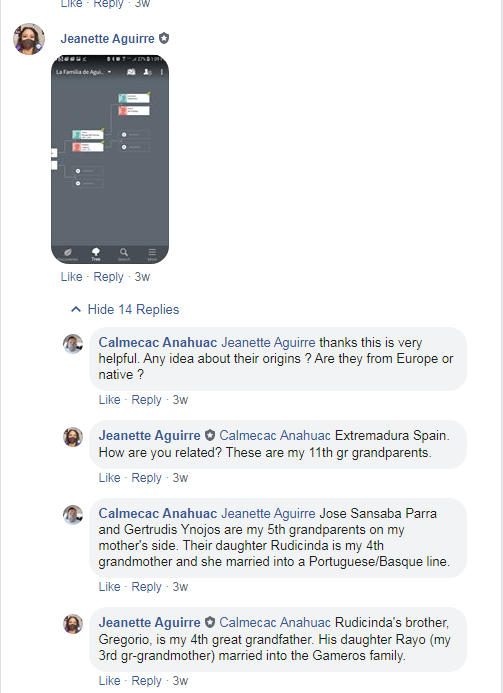503x693 pixels.
Task: Reply to the Rudicinda's brother comment
Action: pyautogui.click(x=146, y=681)
